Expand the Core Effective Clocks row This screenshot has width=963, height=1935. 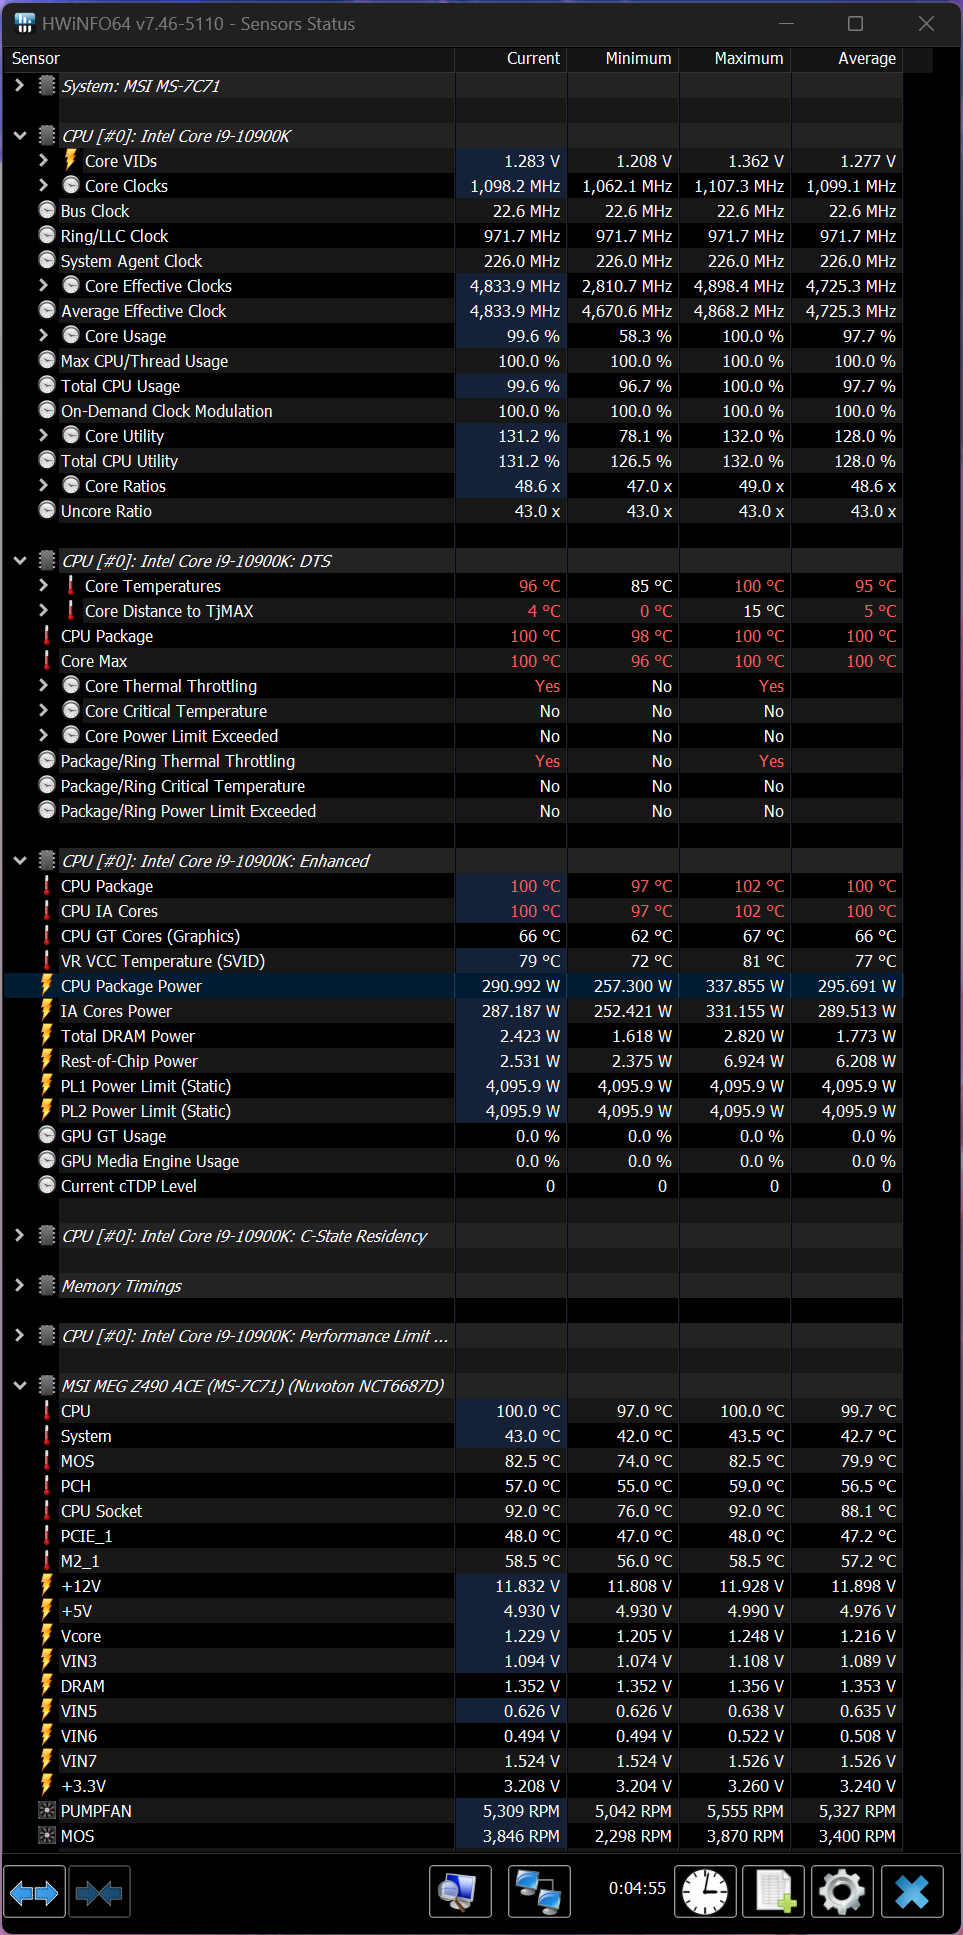[x=43, y=285]
